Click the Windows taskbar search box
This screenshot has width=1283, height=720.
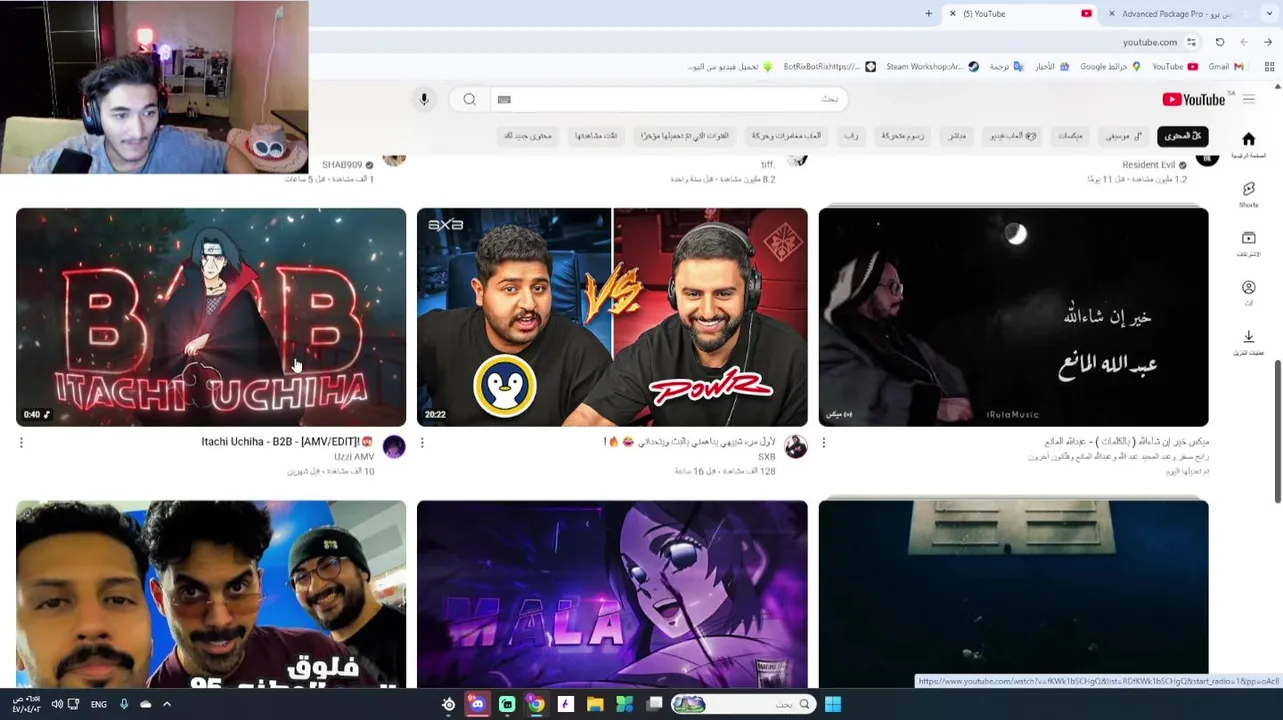(745, 704)
